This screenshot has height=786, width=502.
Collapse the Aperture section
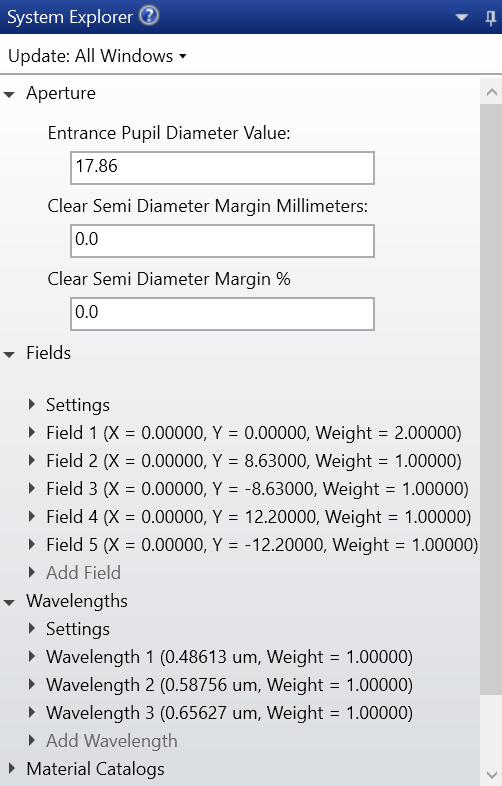(9, 94)
